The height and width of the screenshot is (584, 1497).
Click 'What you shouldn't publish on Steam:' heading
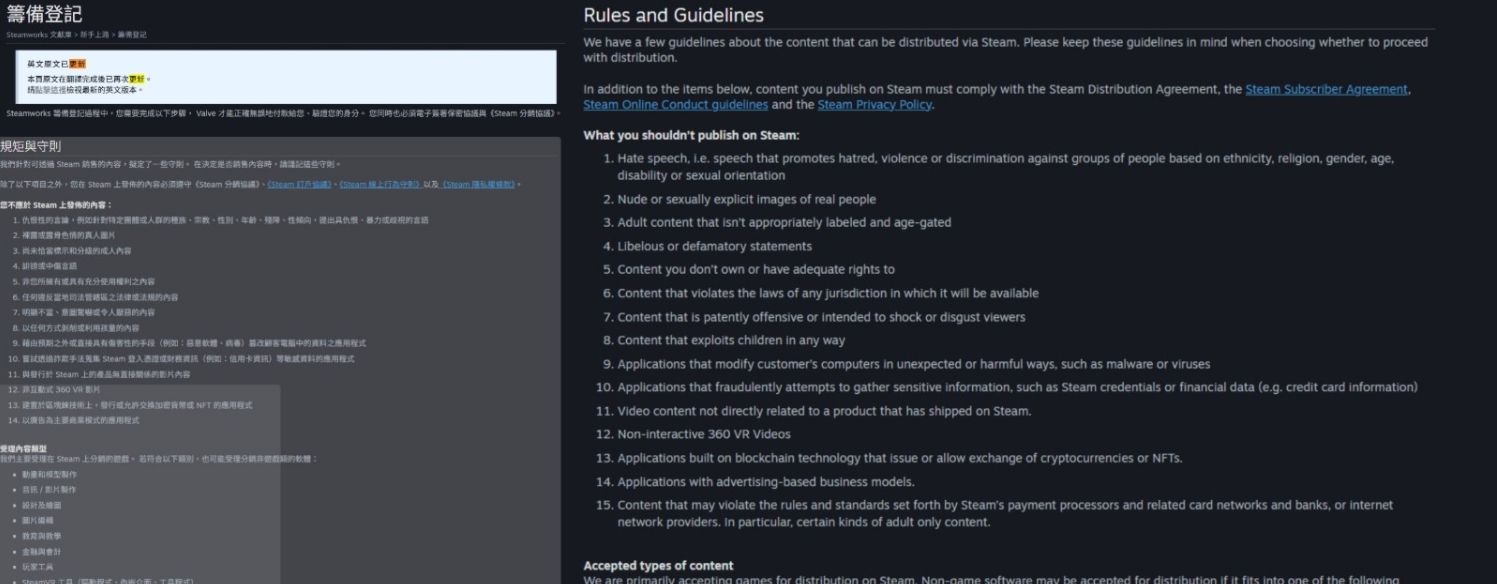click(x=691, y=136)
